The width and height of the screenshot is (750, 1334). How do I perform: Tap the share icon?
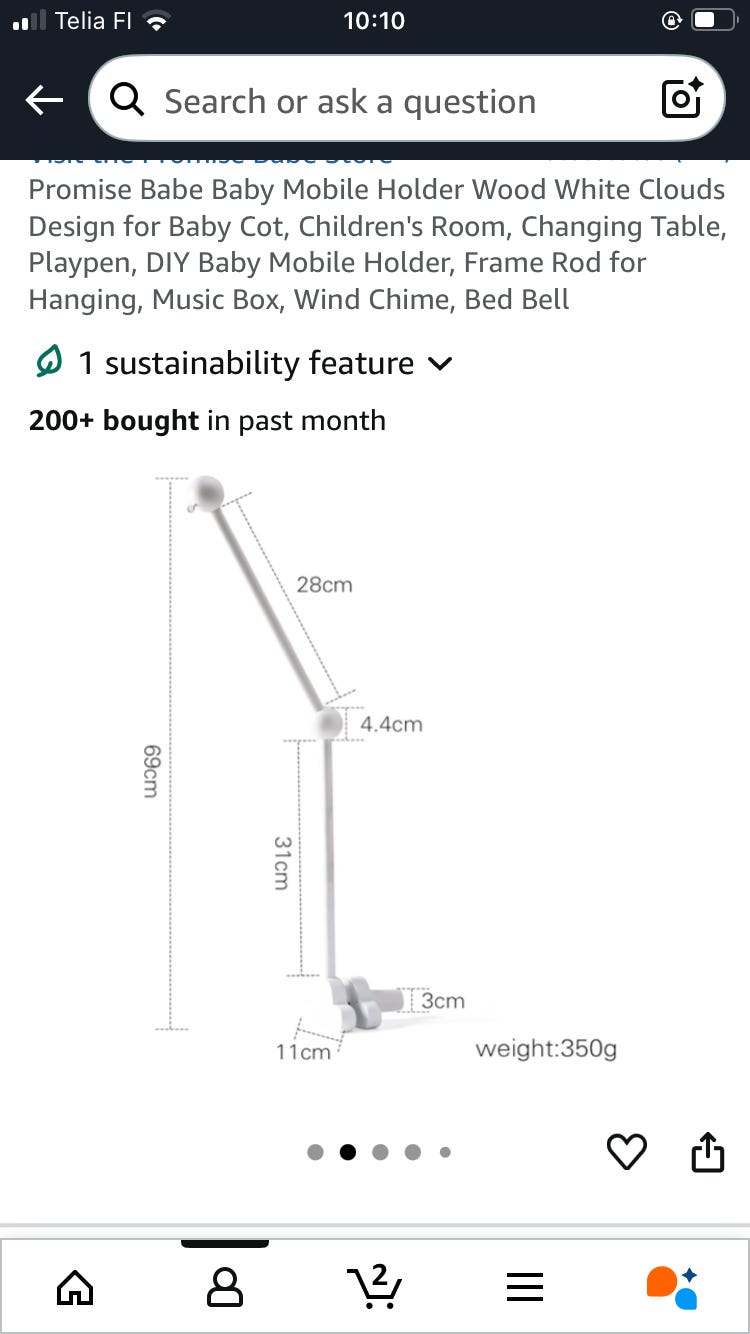(x=707, y=1151)
